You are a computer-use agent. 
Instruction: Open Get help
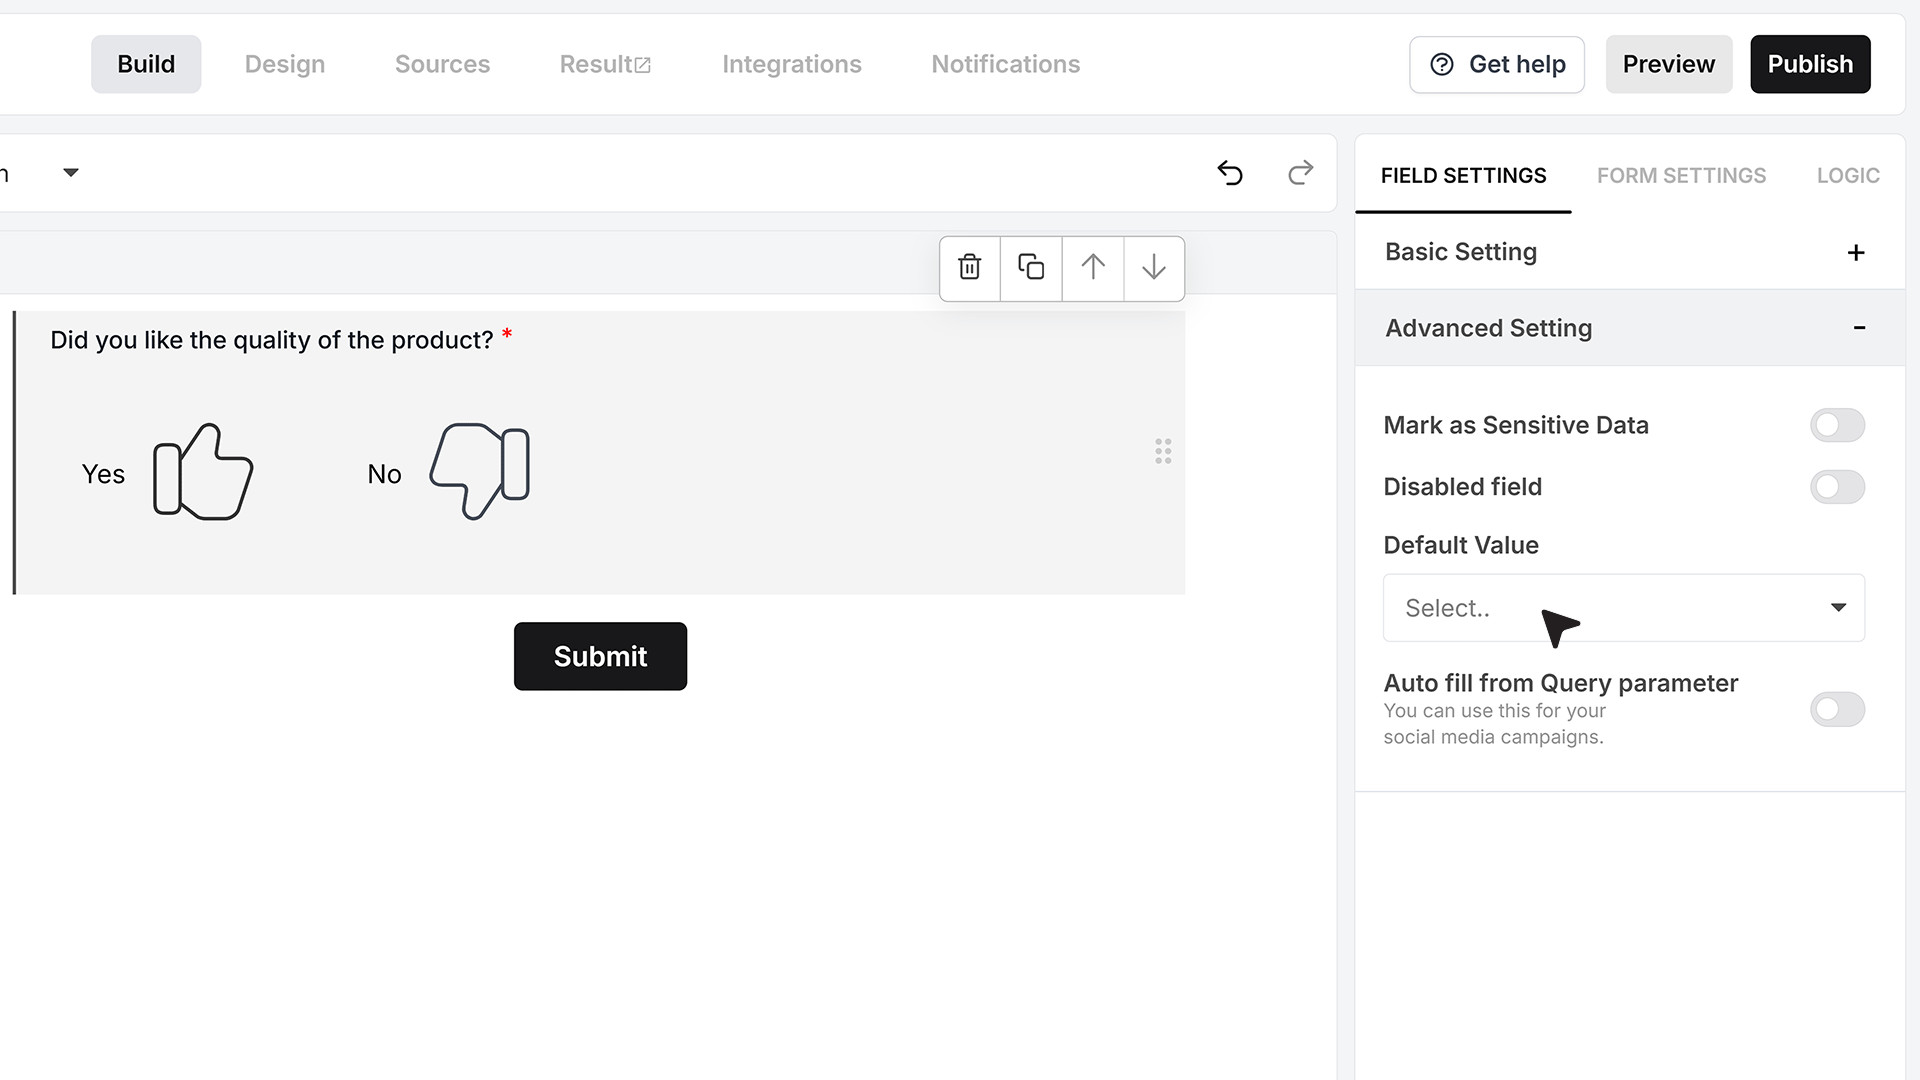[x=1497, y=65]
